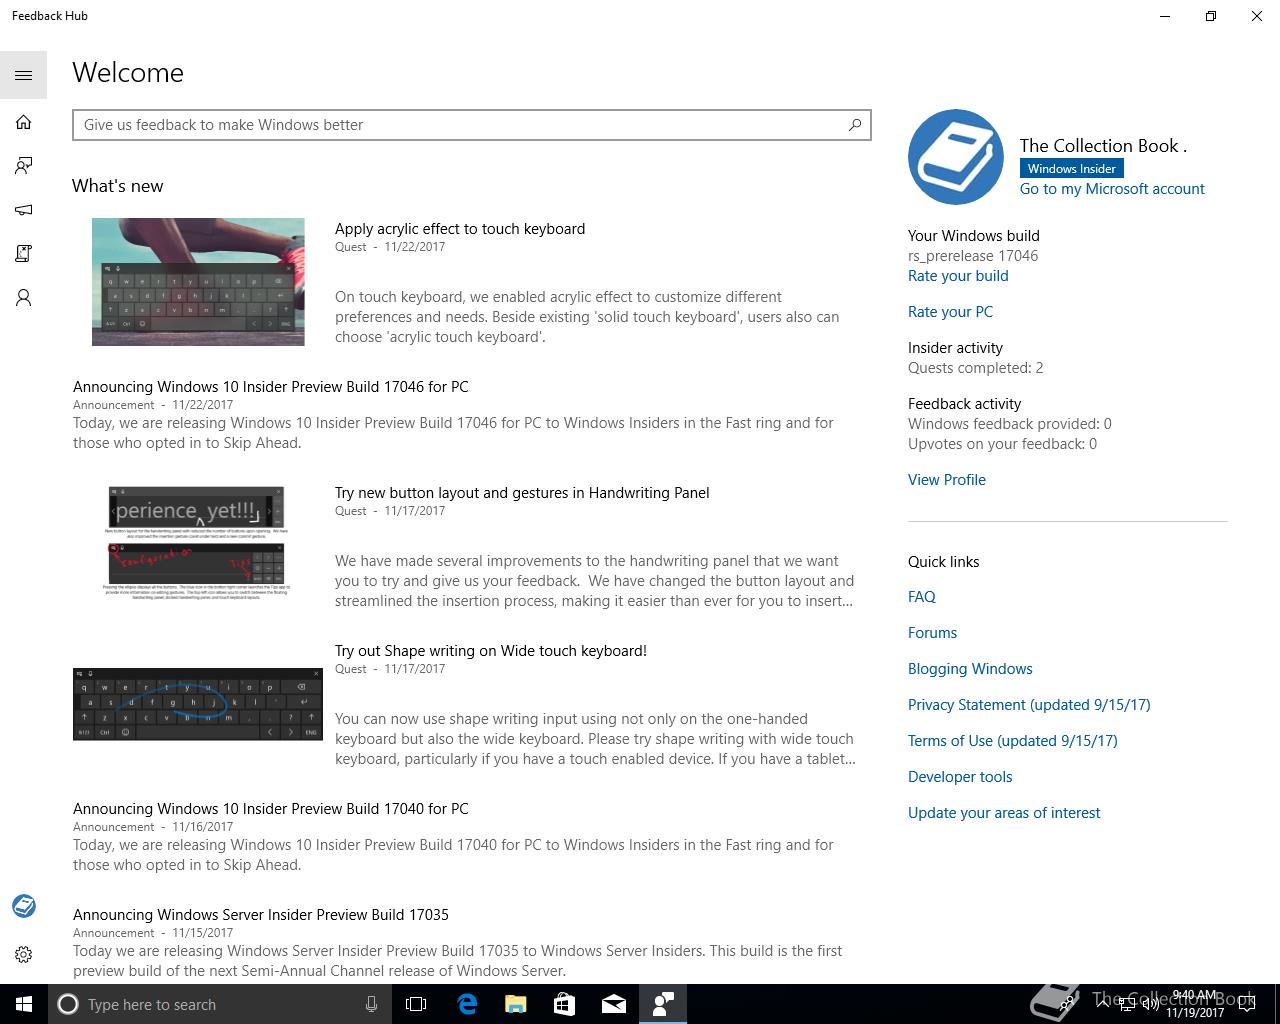Open Settings gear in sidebar

(x=24, y=955)
